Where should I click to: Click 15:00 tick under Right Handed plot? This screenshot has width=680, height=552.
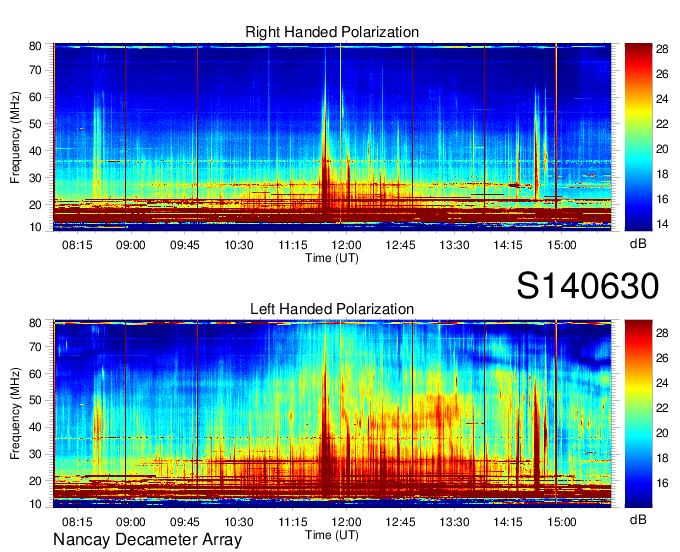tap(562, 245)
